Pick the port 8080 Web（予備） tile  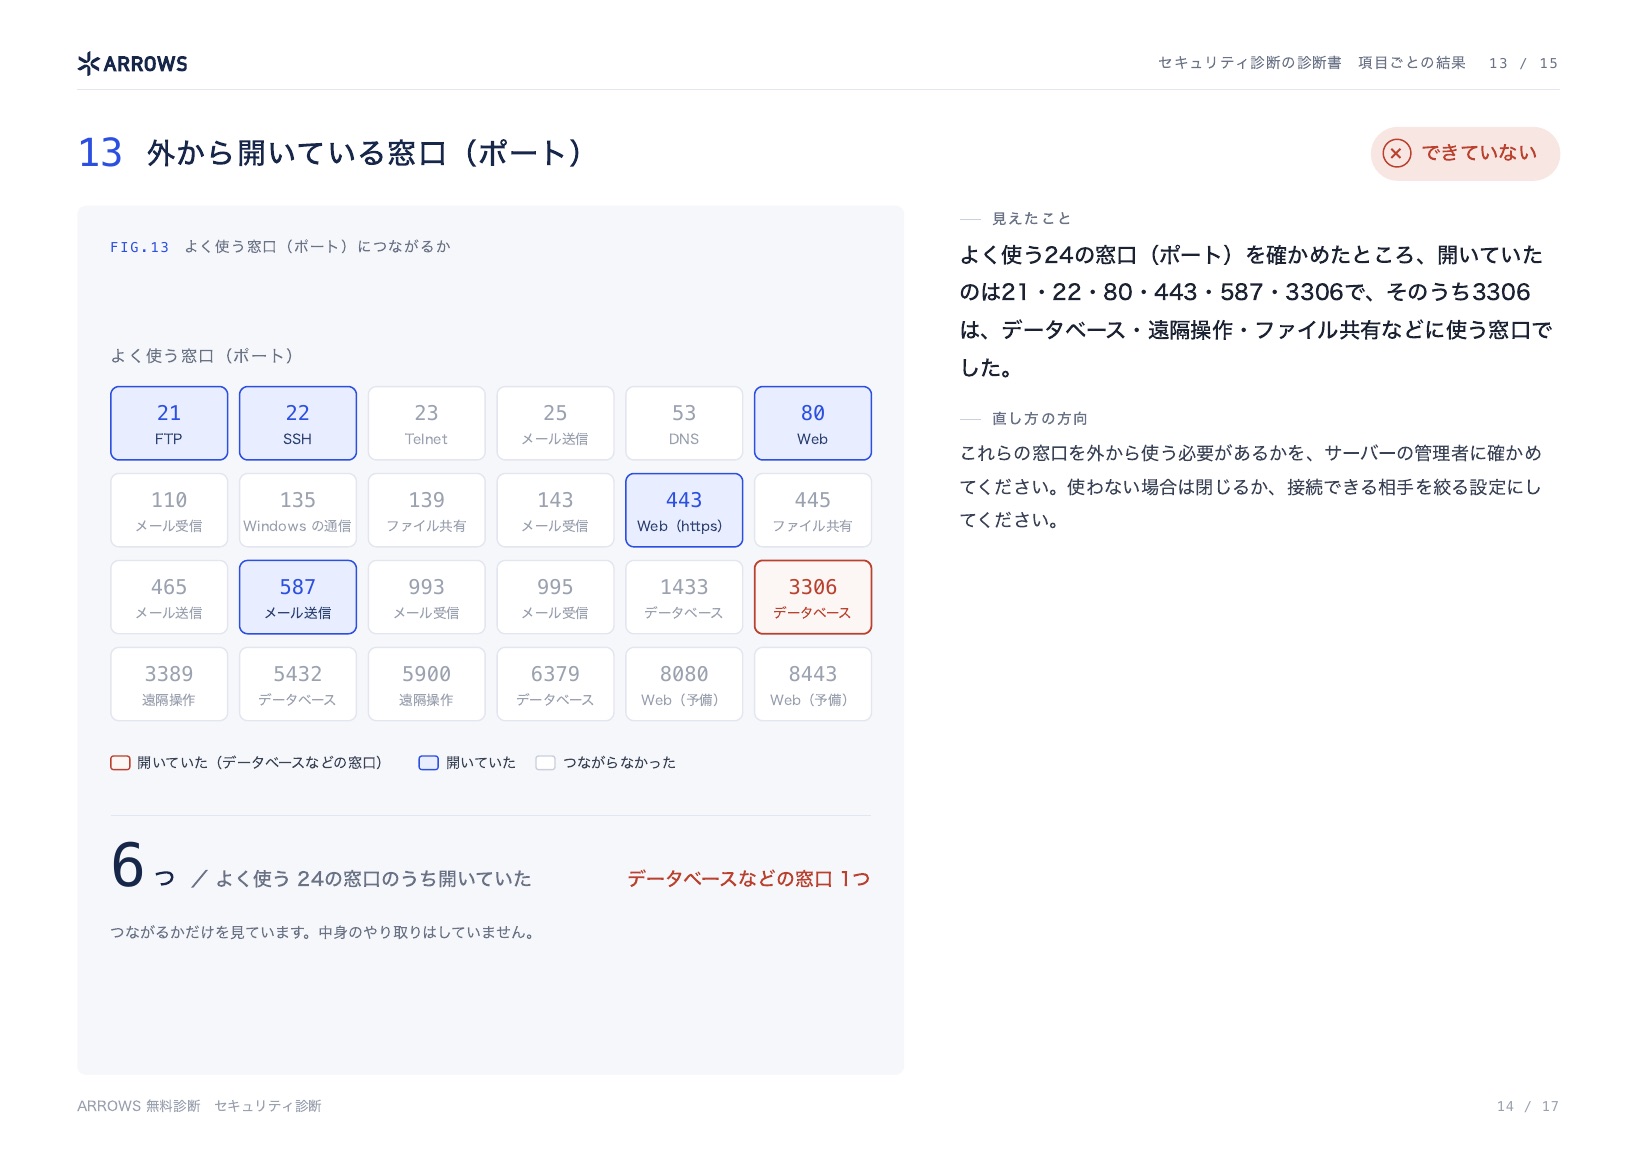684,684
